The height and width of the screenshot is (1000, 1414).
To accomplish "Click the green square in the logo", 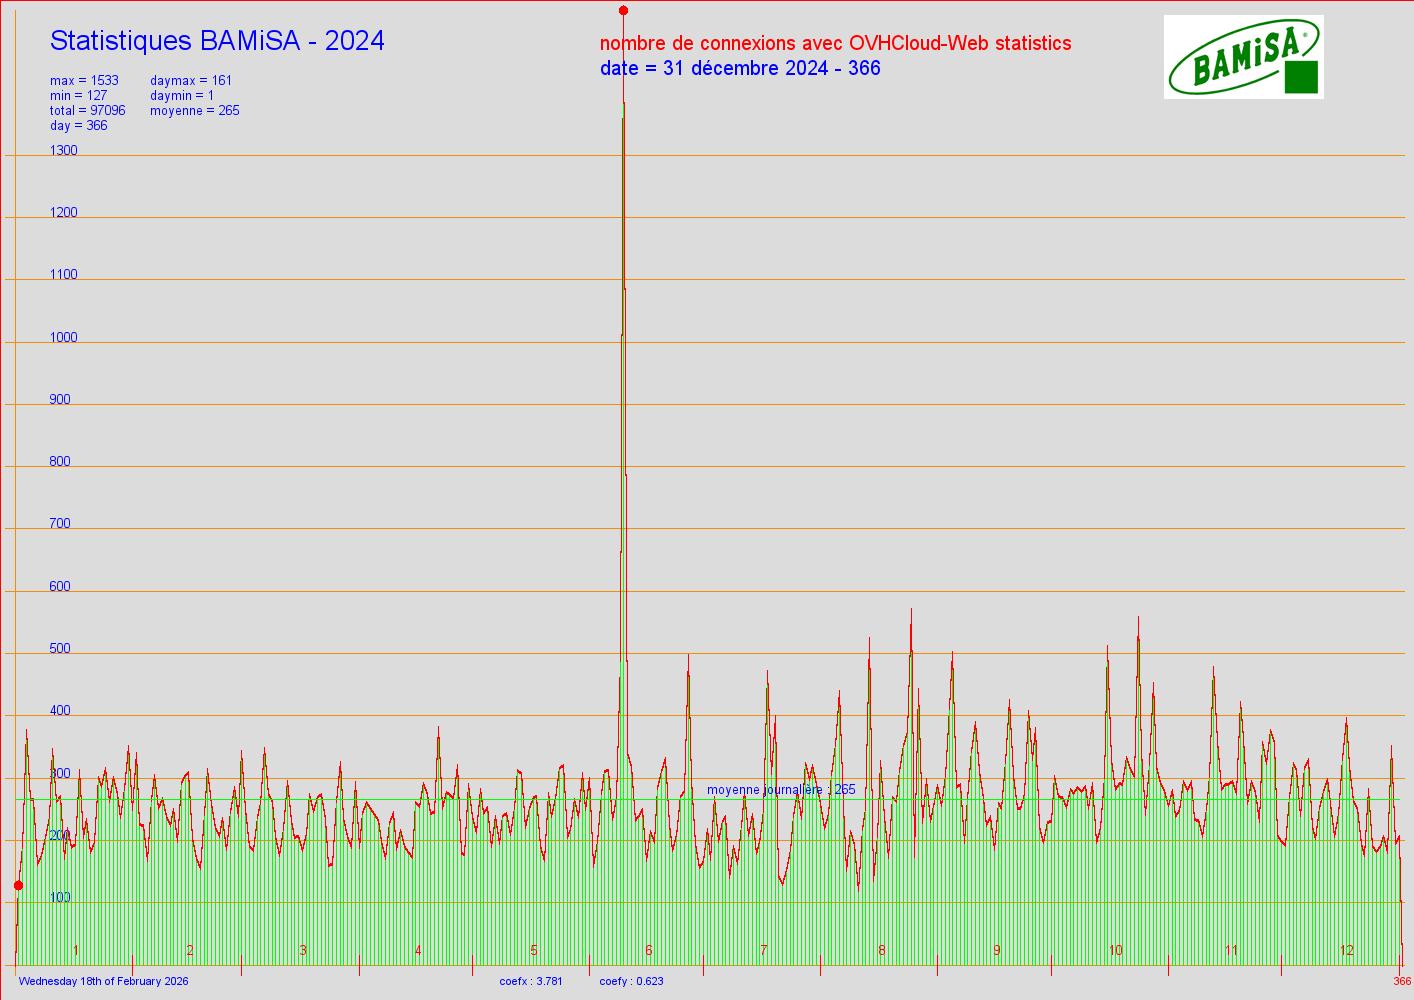I will coord(1301,77).
